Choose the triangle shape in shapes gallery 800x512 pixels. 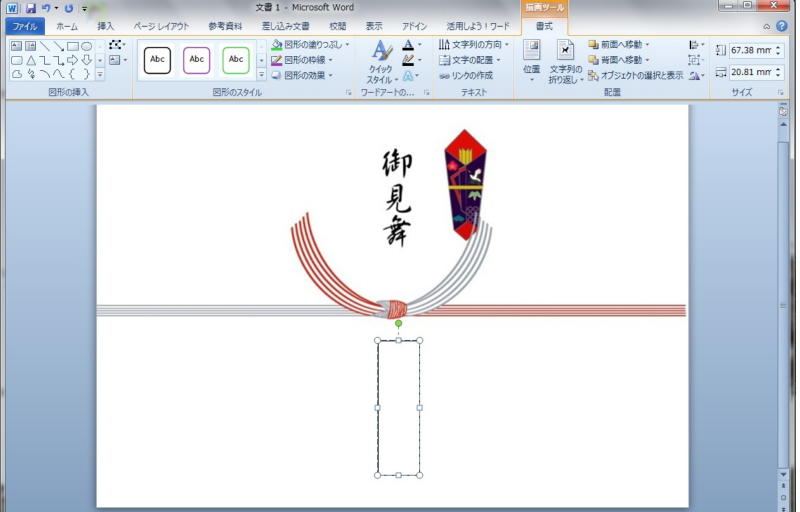coord(31,60)
